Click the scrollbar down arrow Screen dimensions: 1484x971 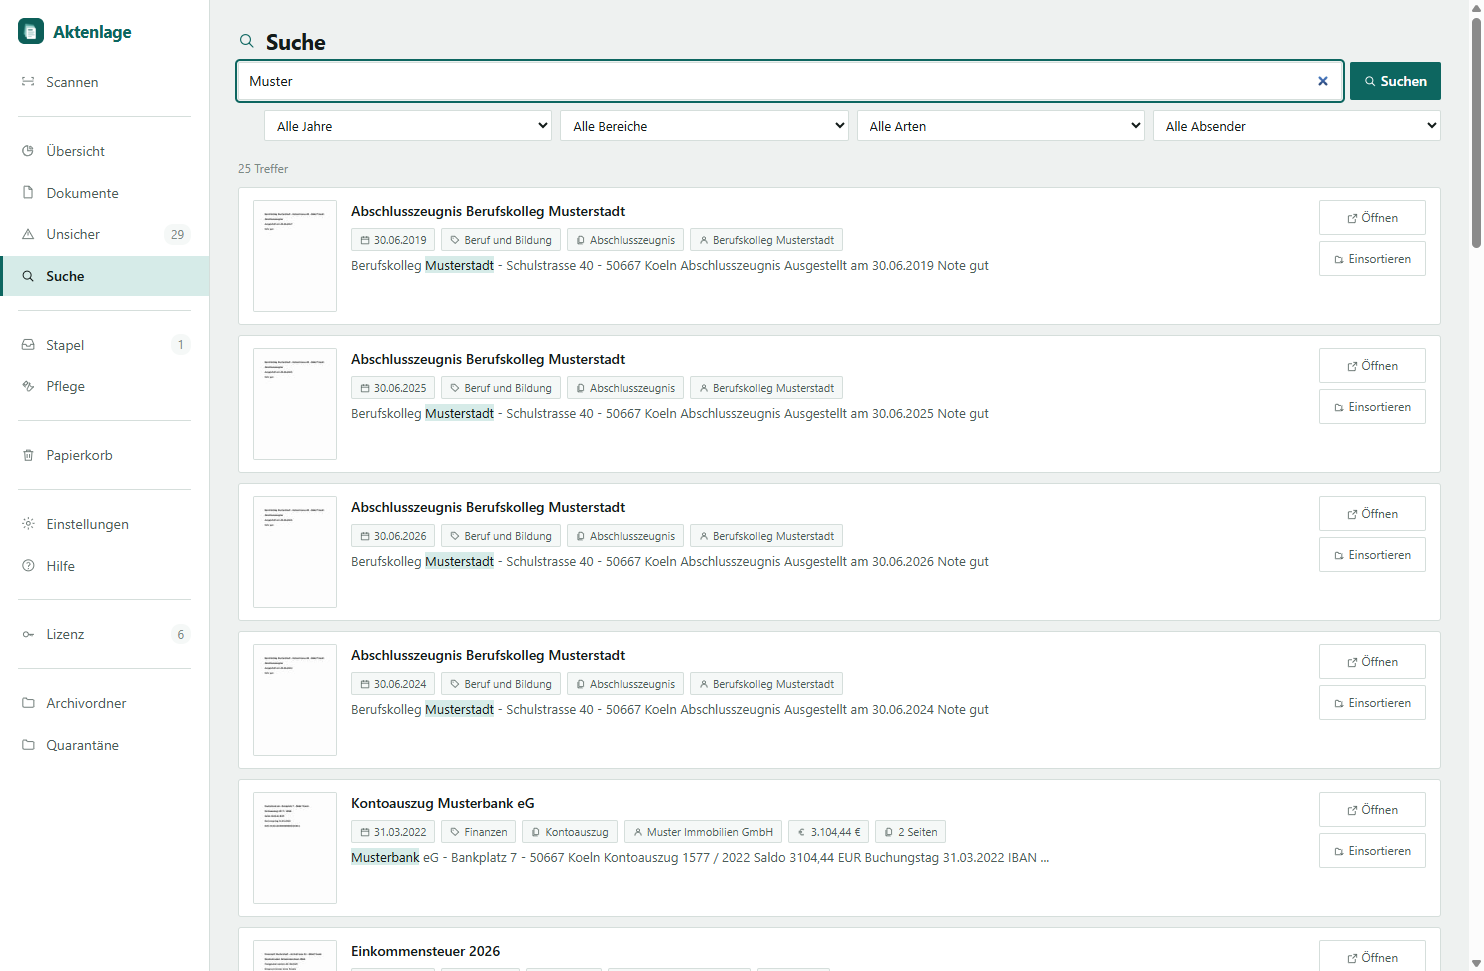click(x=1476, y=963)
